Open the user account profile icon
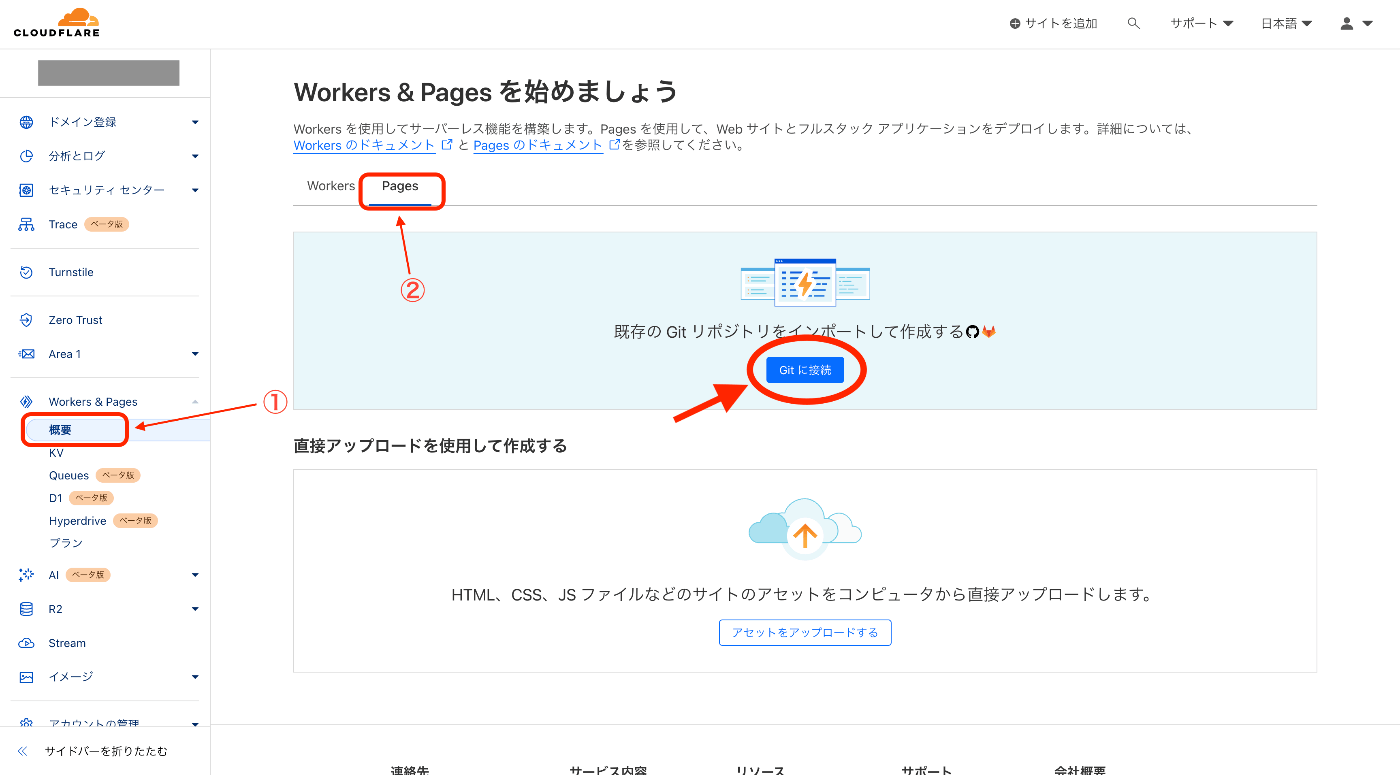Image resolution: width=1400 pixels, height=775 pixels. tap(1347, 23)
